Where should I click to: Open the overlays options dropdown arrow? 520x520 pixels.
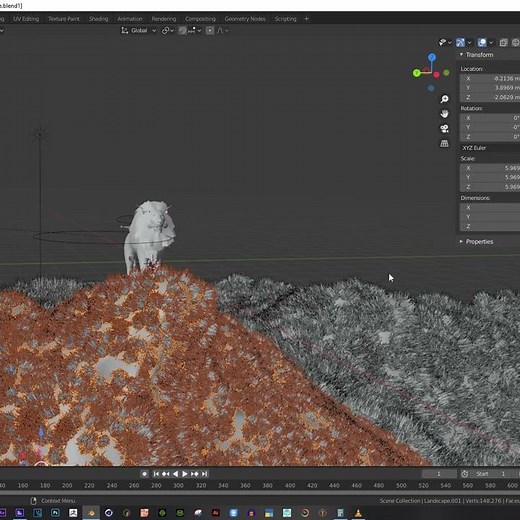click(491, 42)
